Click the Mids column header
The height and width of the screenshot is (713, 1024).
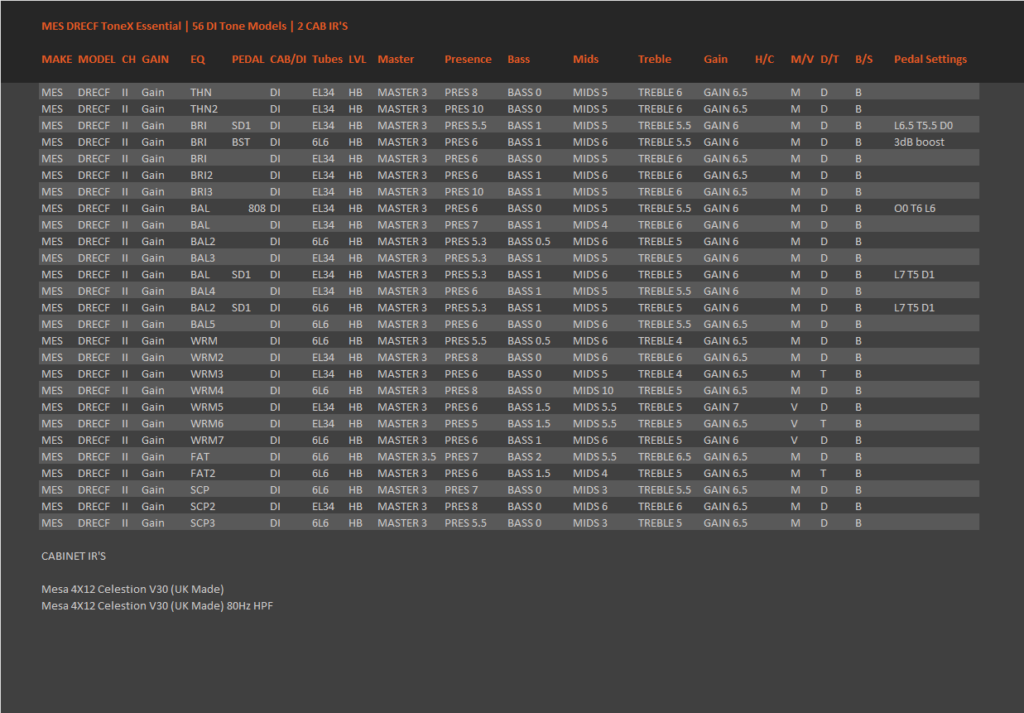(586, 59)
